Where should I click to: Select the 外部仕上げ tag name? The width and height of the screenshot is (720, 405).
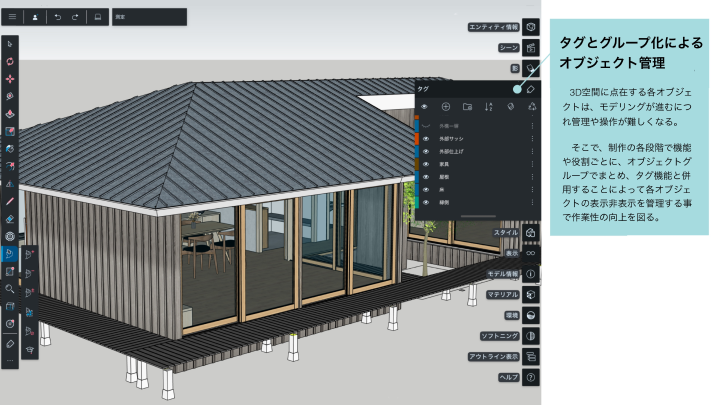point(451,151)
